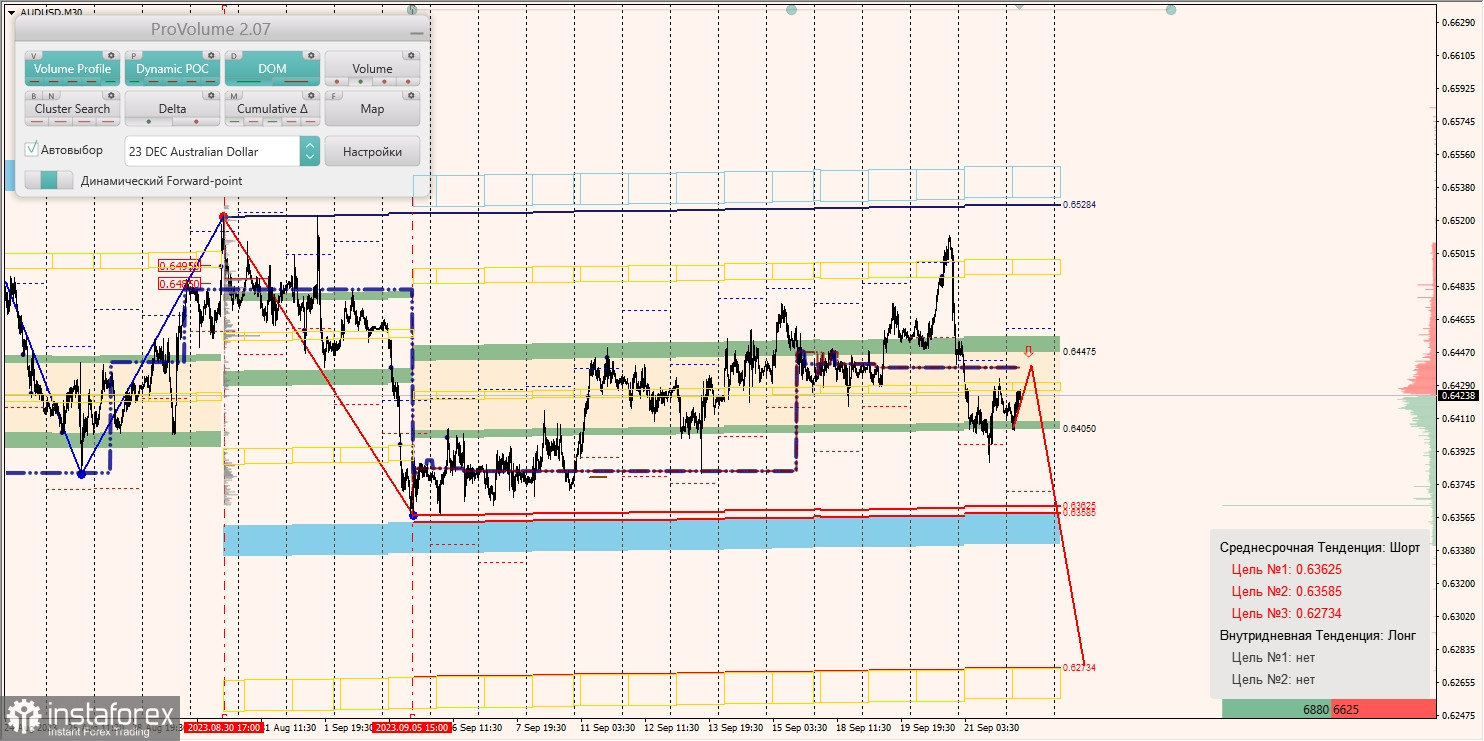Toggle the Cluster Search module
This screenshot has height=741, width=1484.
click(72, 109)
